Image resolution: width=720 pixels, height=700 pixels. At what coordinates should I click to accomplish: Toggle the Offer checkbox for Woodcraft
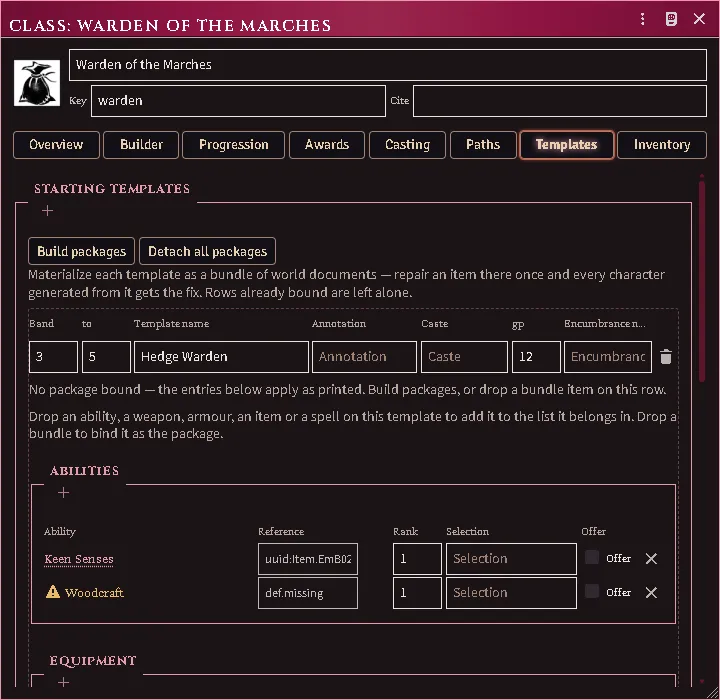592,592
